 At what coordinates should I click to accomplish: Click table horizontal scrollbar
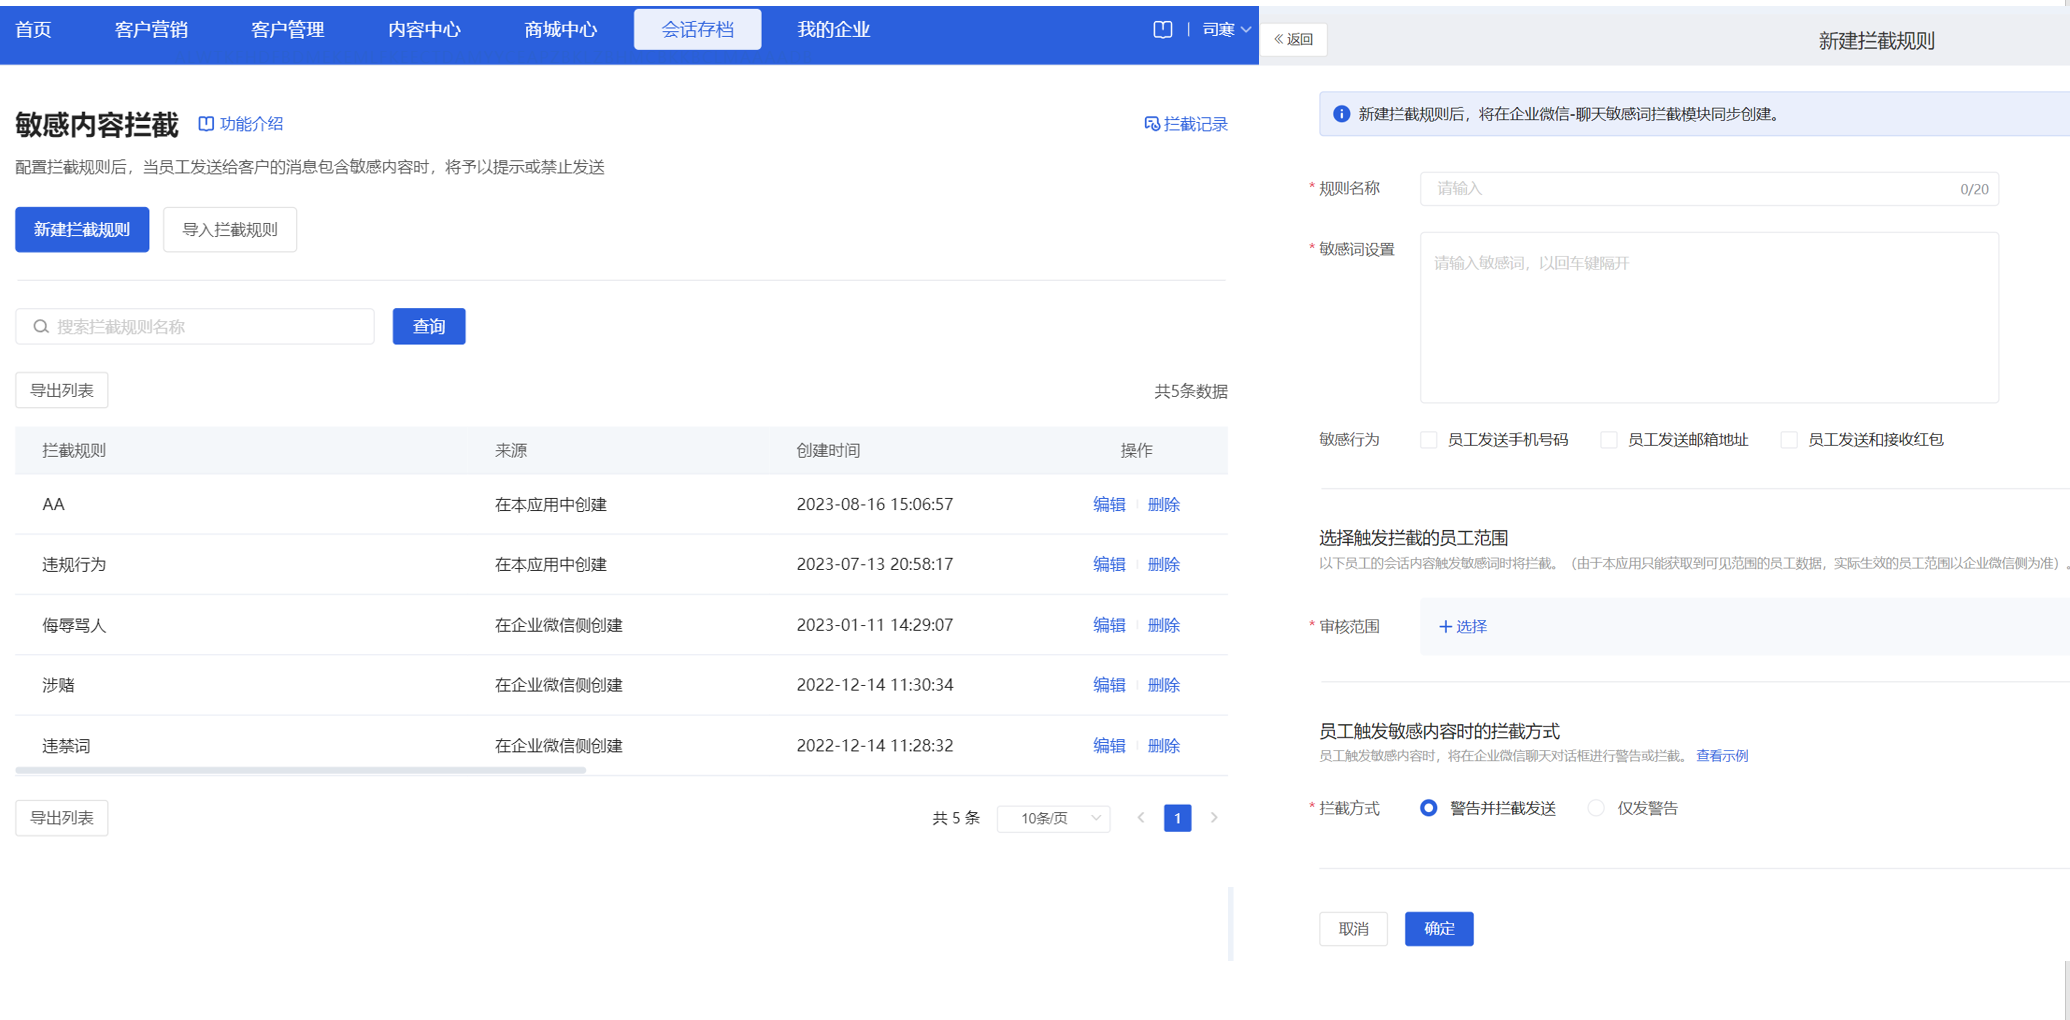(x=300, y=770)
